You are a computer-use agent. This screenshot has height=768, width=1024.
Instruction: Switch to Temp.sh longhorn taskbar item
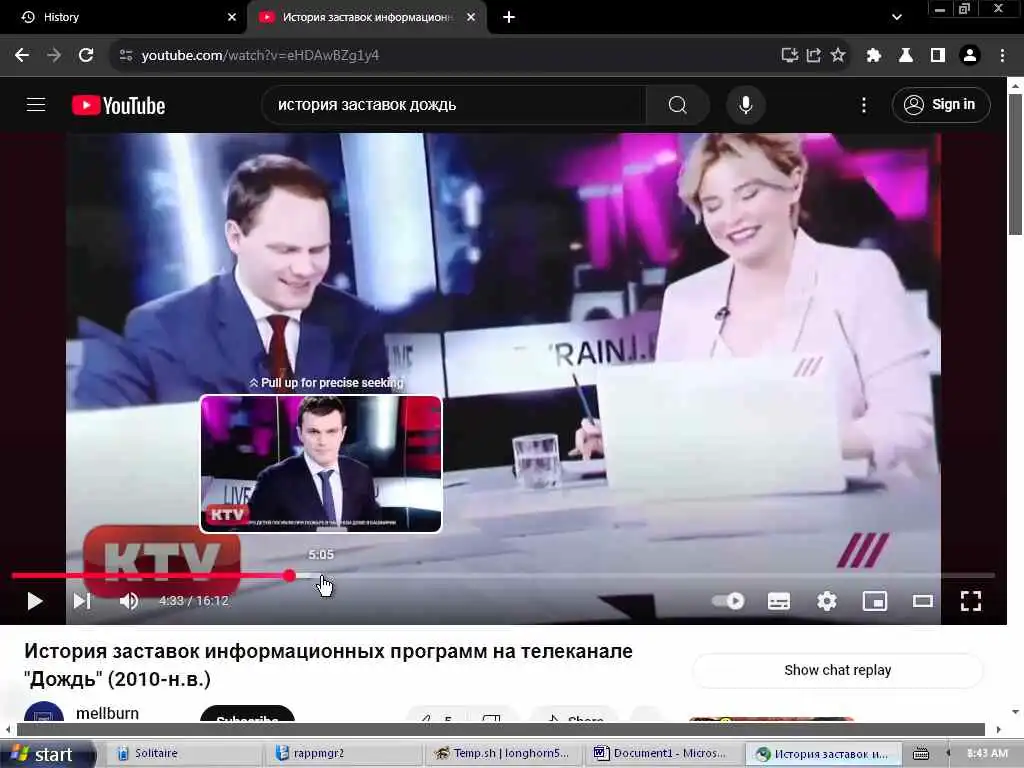[504, 754]
